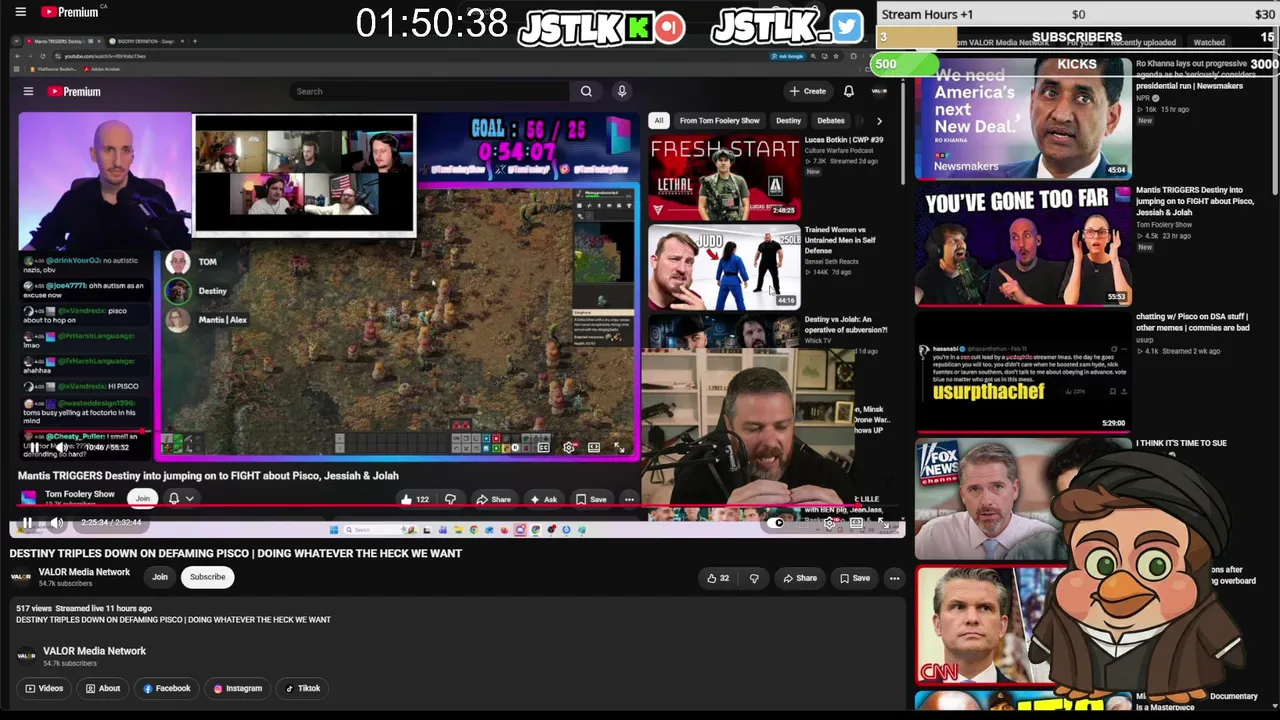
Task: Pause the main video at 2:25:34
Action: [x=27, y=522]
